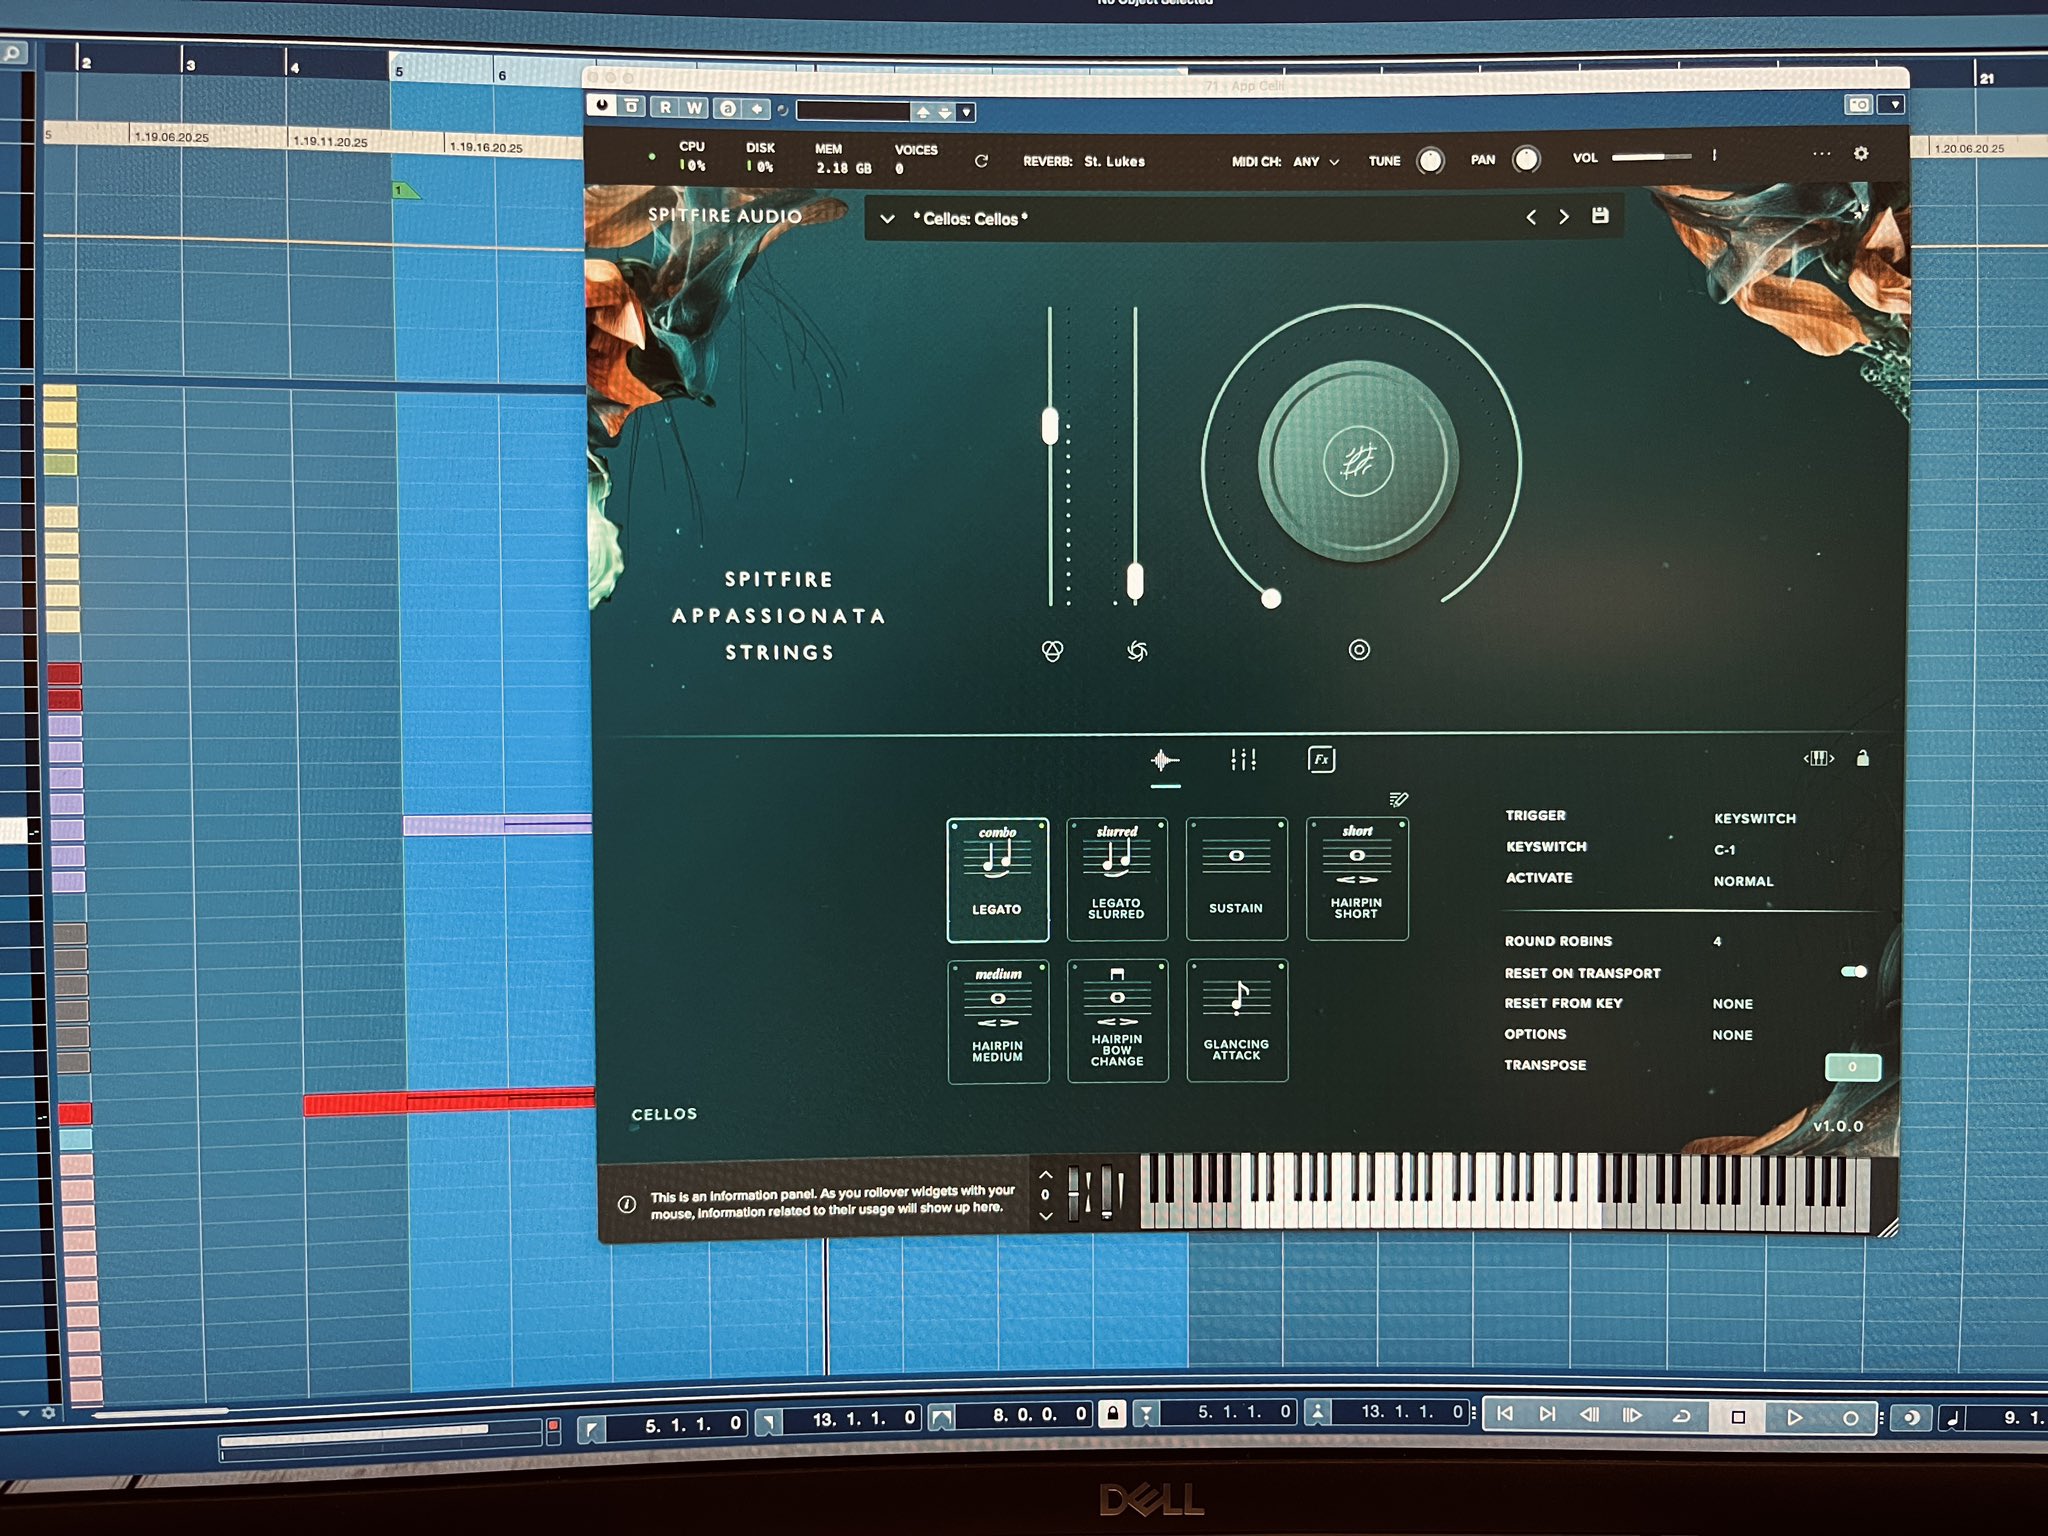2048x1536 pixels.
Task: Toggle Reset On Transport switch
Action: point(1853,972)
